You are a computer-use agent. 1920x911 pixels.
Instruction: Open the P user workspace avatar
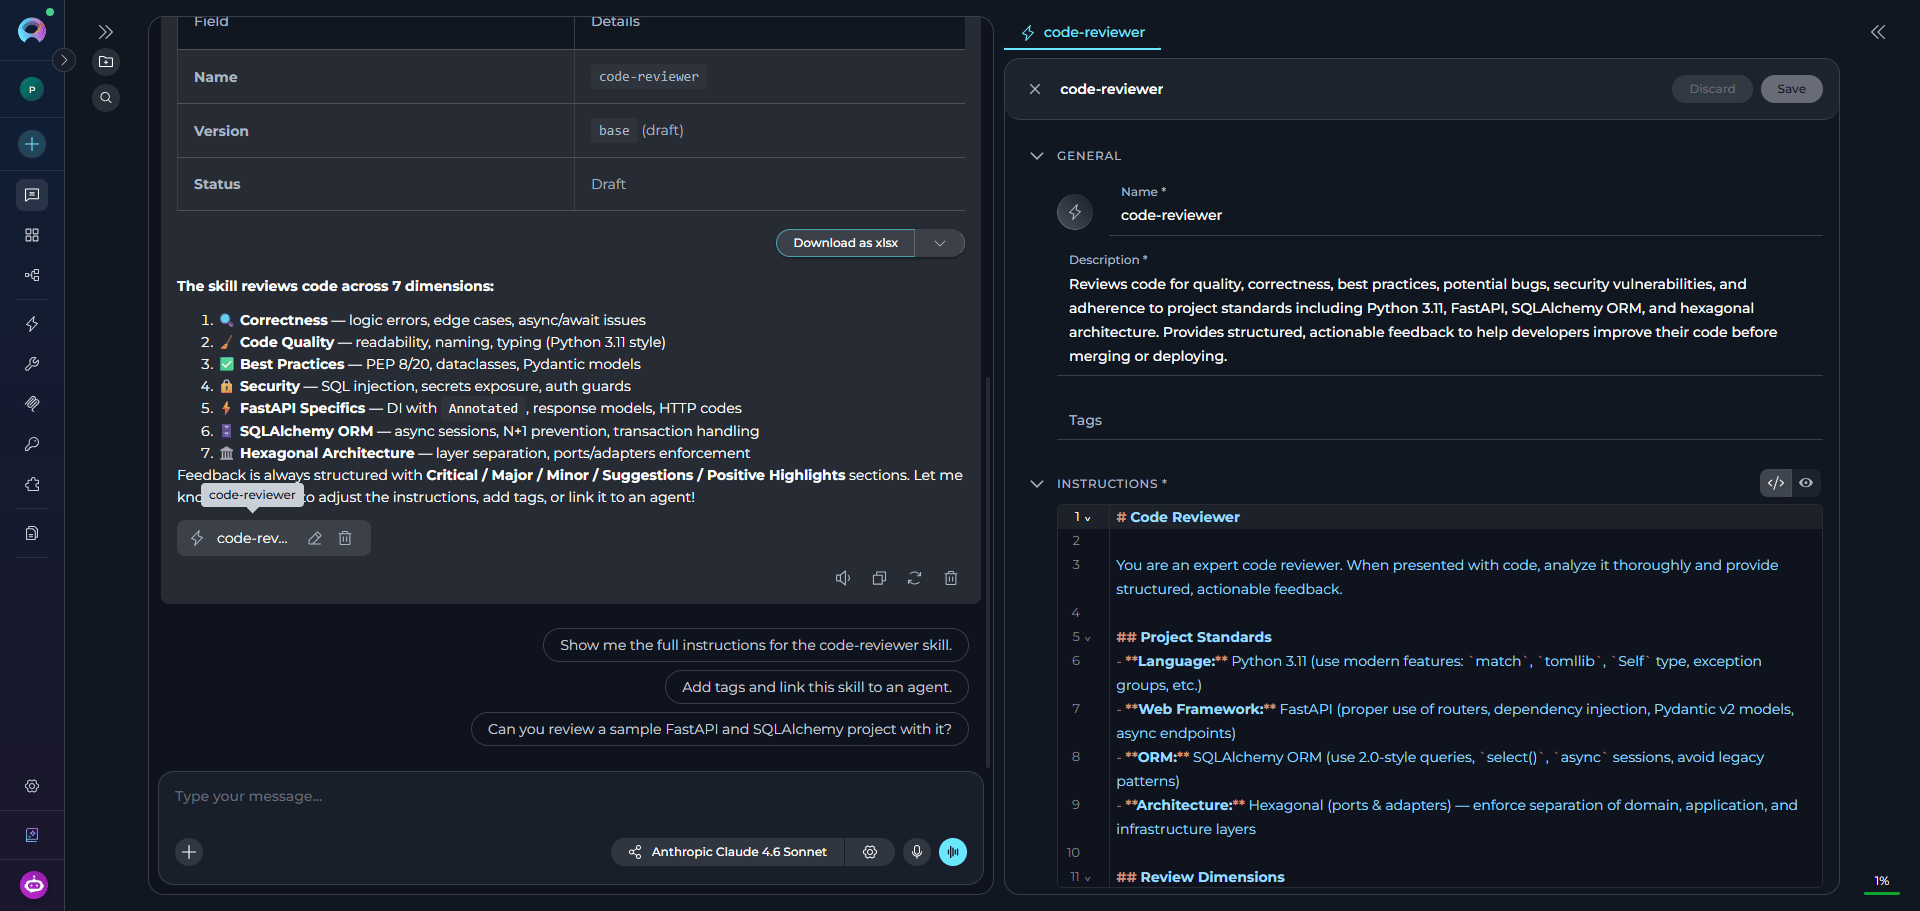pyautogui.click(x=32, y=89)
